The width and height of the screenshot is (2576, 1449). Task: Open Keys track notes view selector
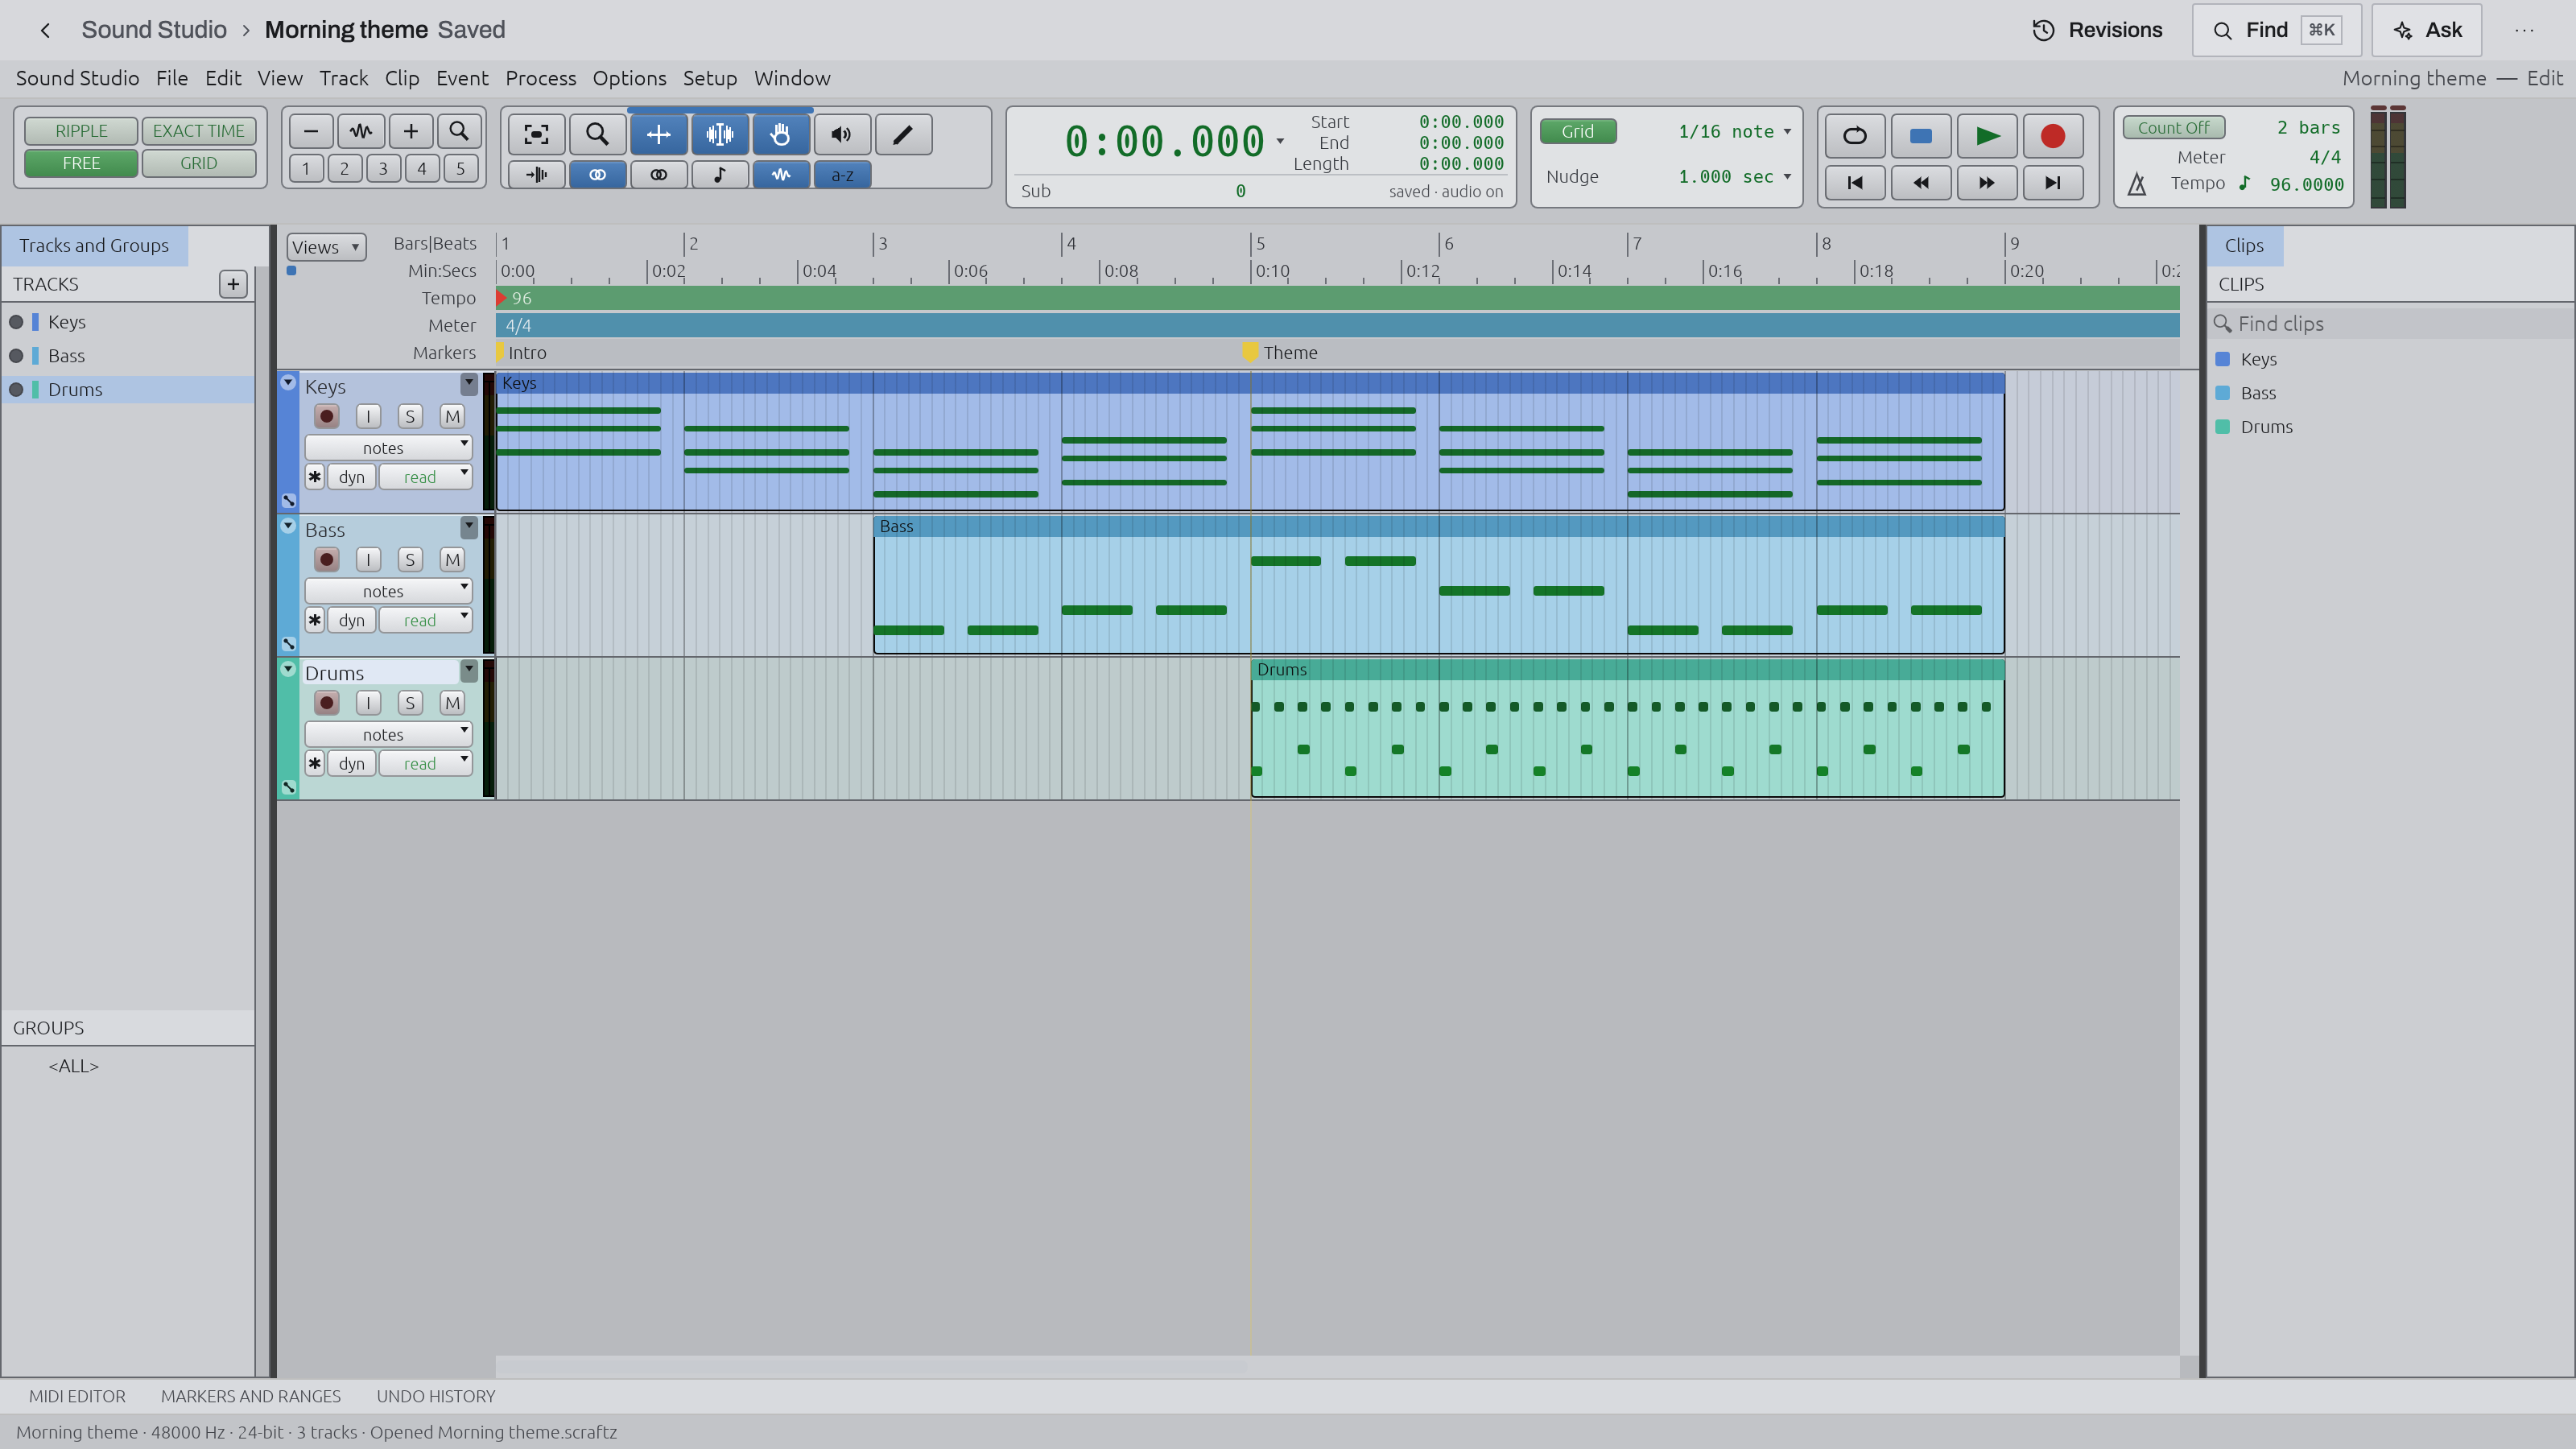click(x=388, y=448)
